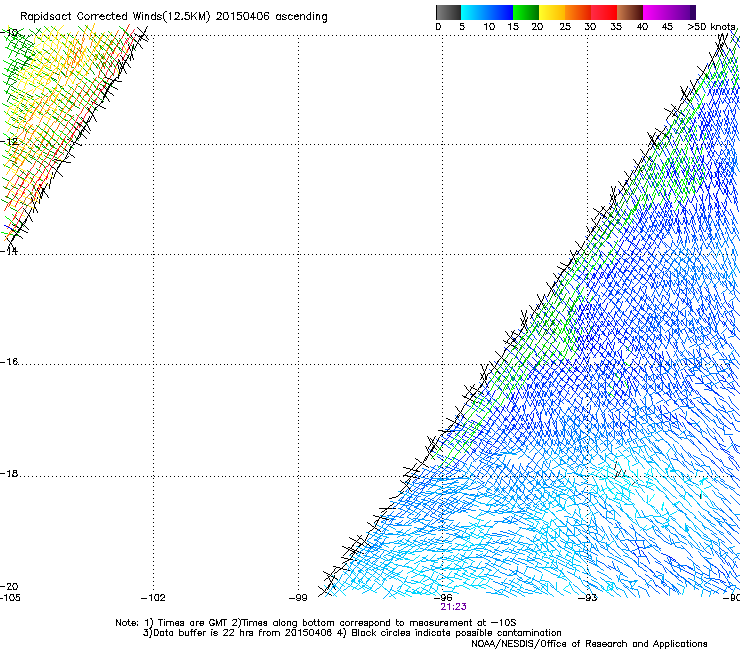Click the brown 35-40 knots legend segment

click(x=630, y=12)
